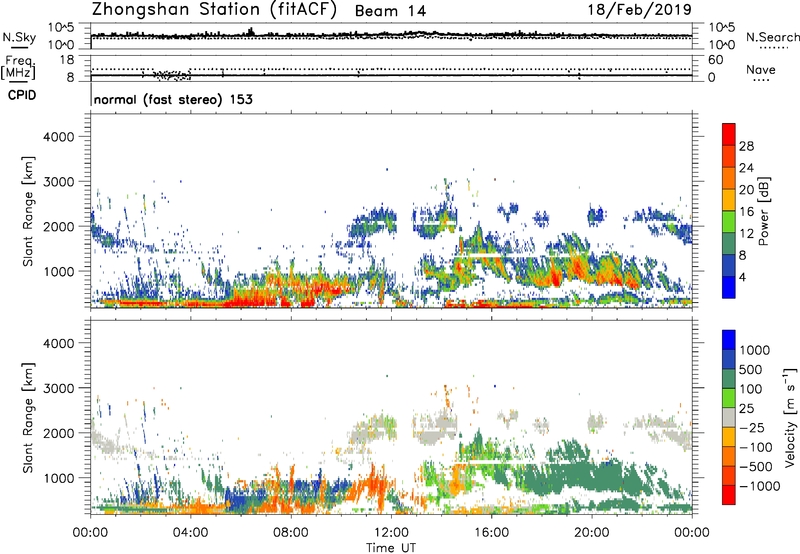800x554 pixels.
Task: Click the '20:00' time axis tick
Action: [591, 533]
